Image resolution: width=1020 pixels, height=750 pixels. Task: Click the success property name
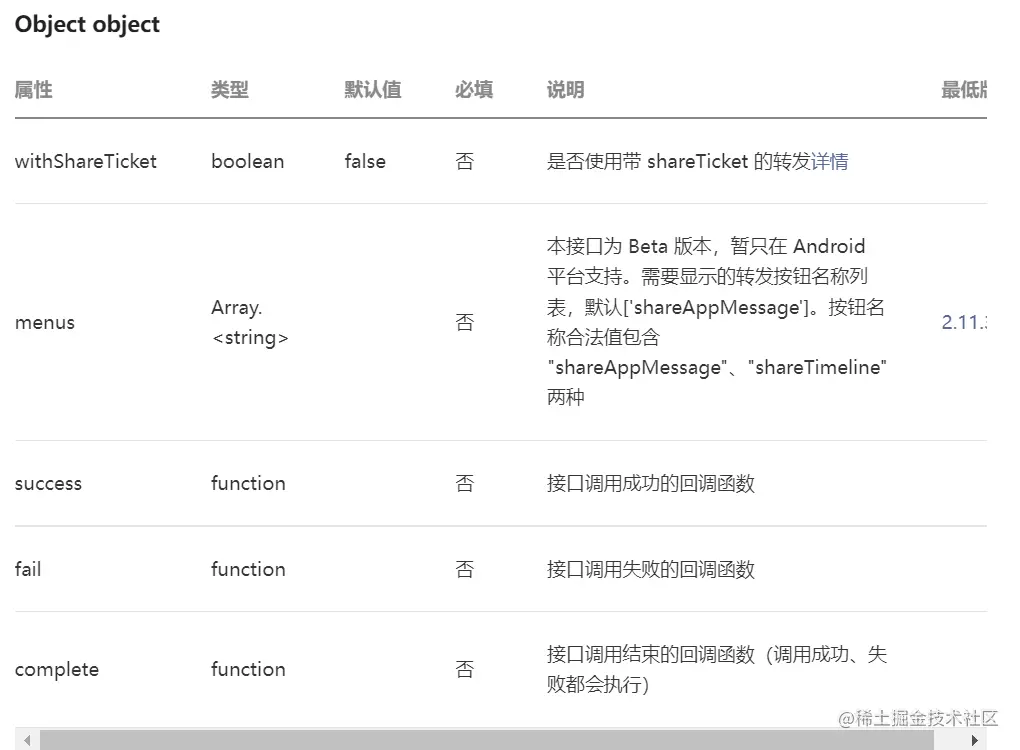click(48, 483)
